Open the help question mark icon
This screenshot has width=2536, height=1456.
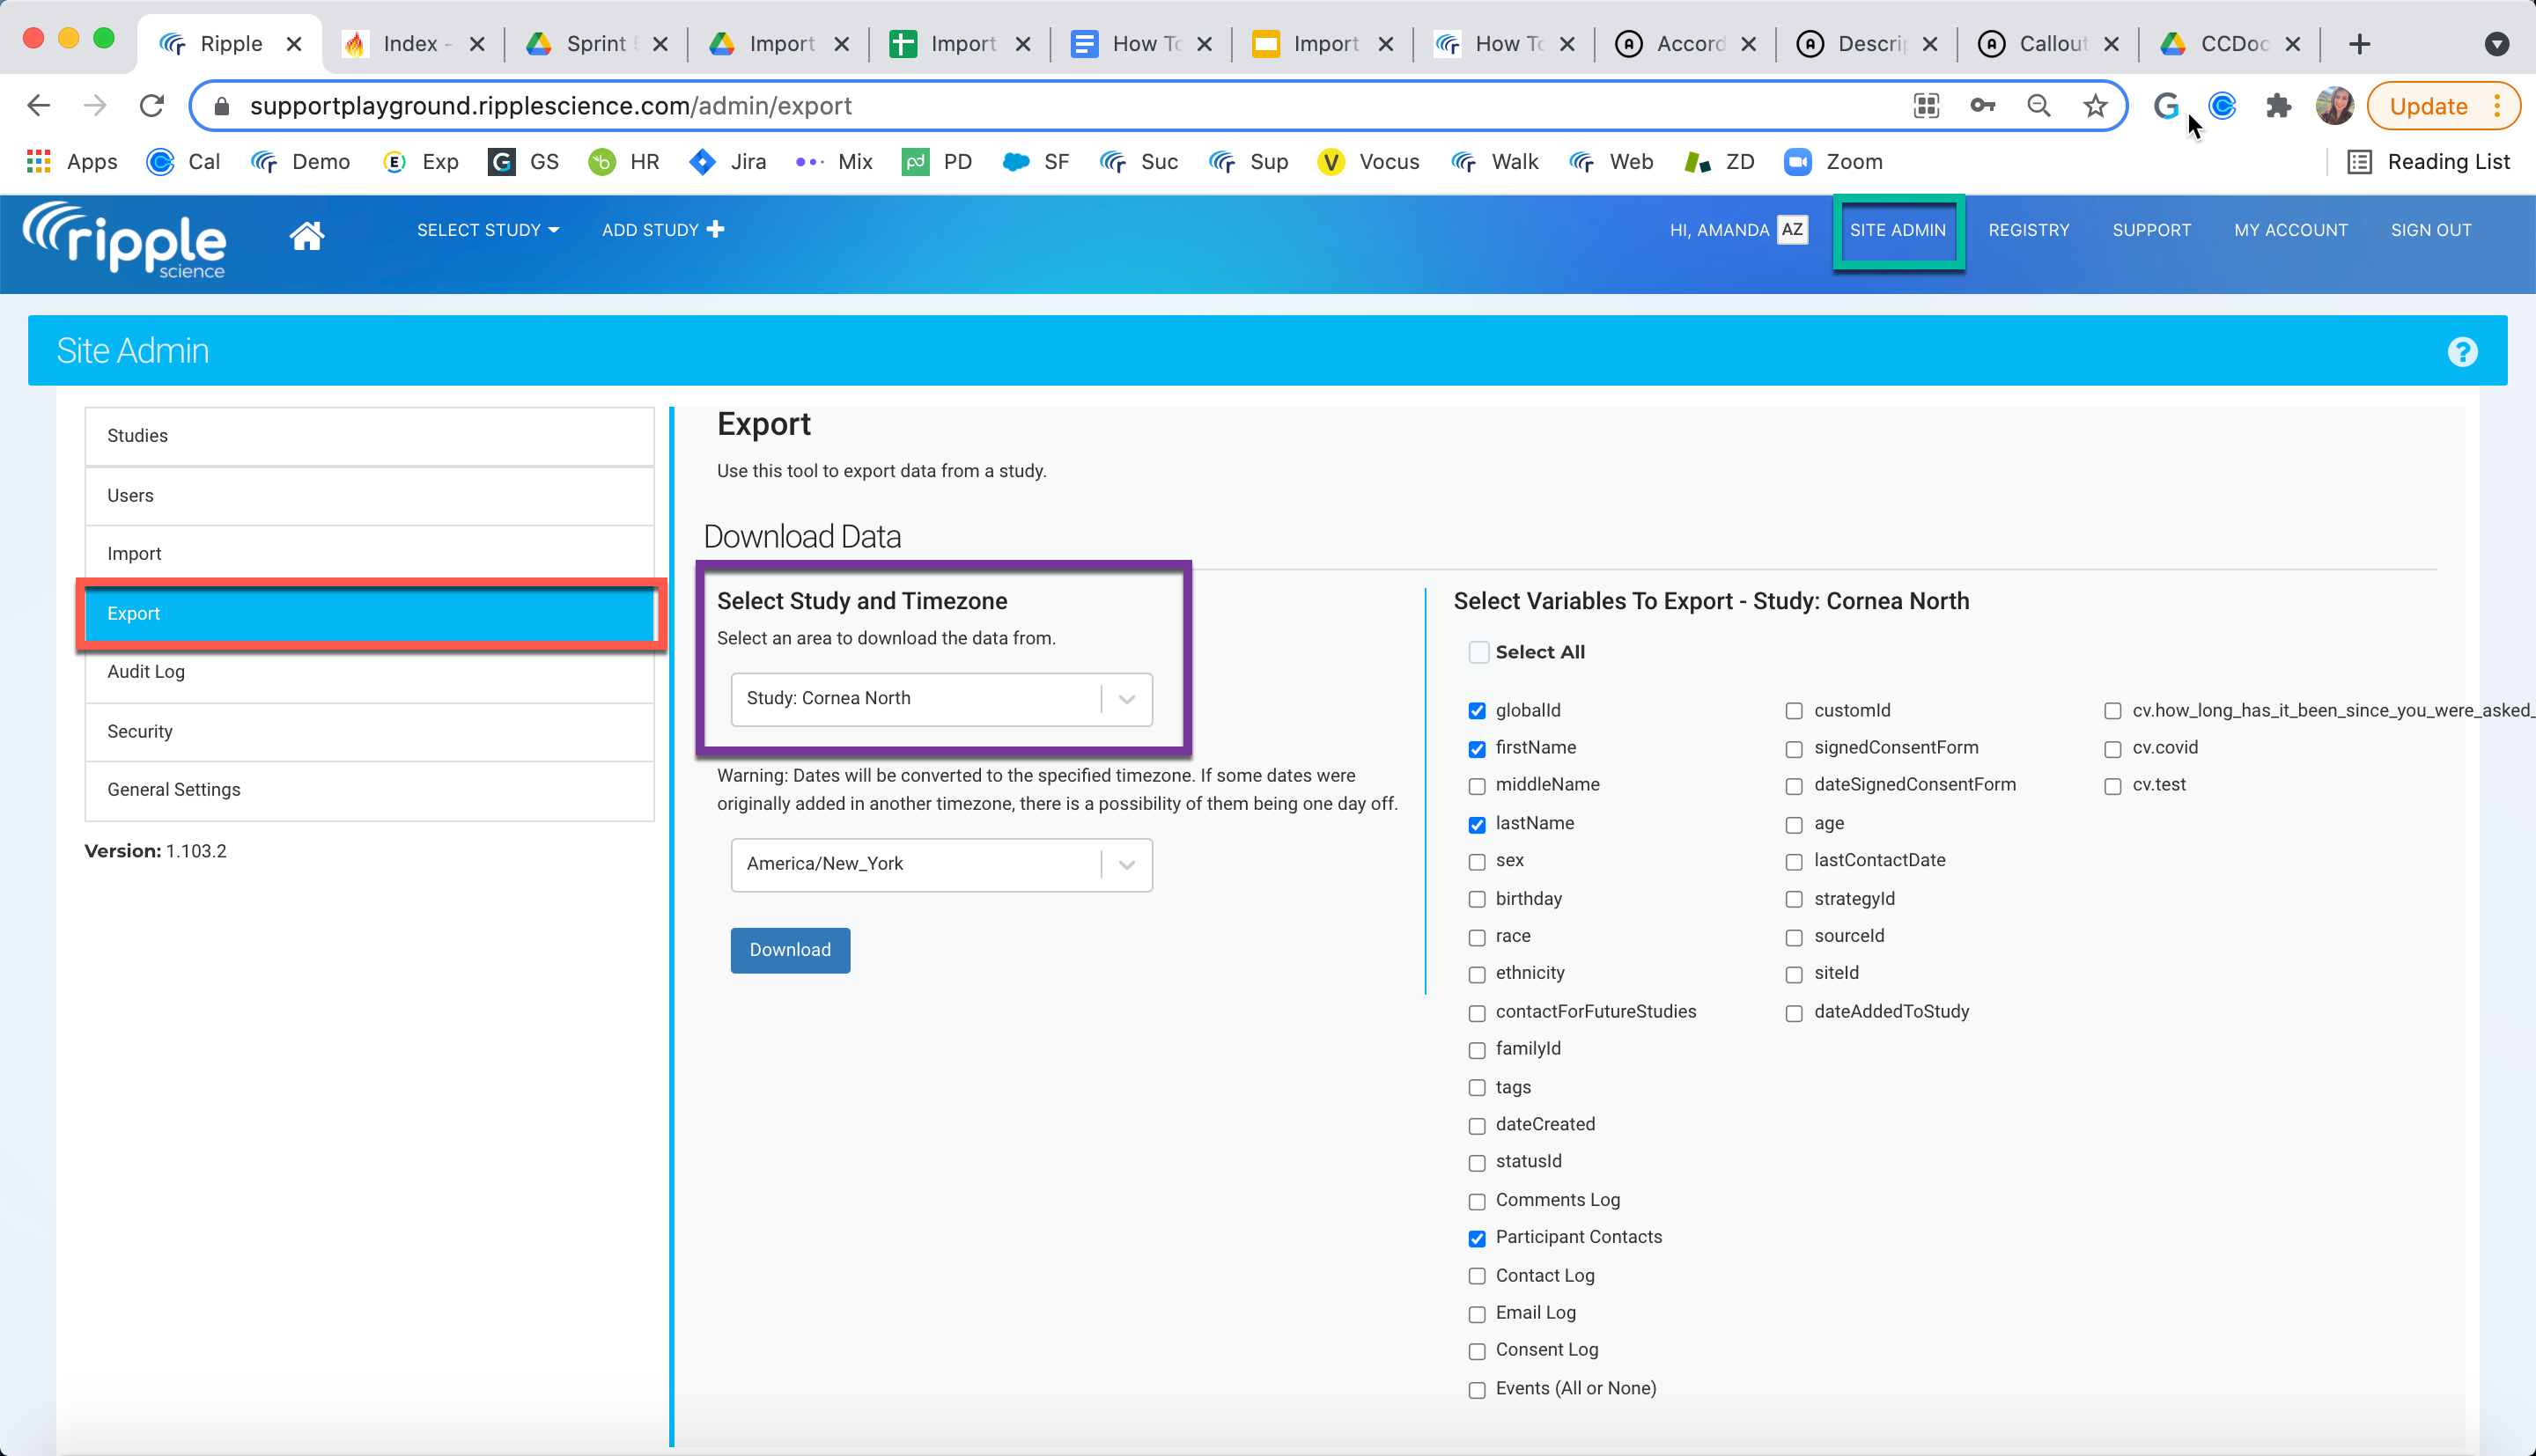point(2462,352)
